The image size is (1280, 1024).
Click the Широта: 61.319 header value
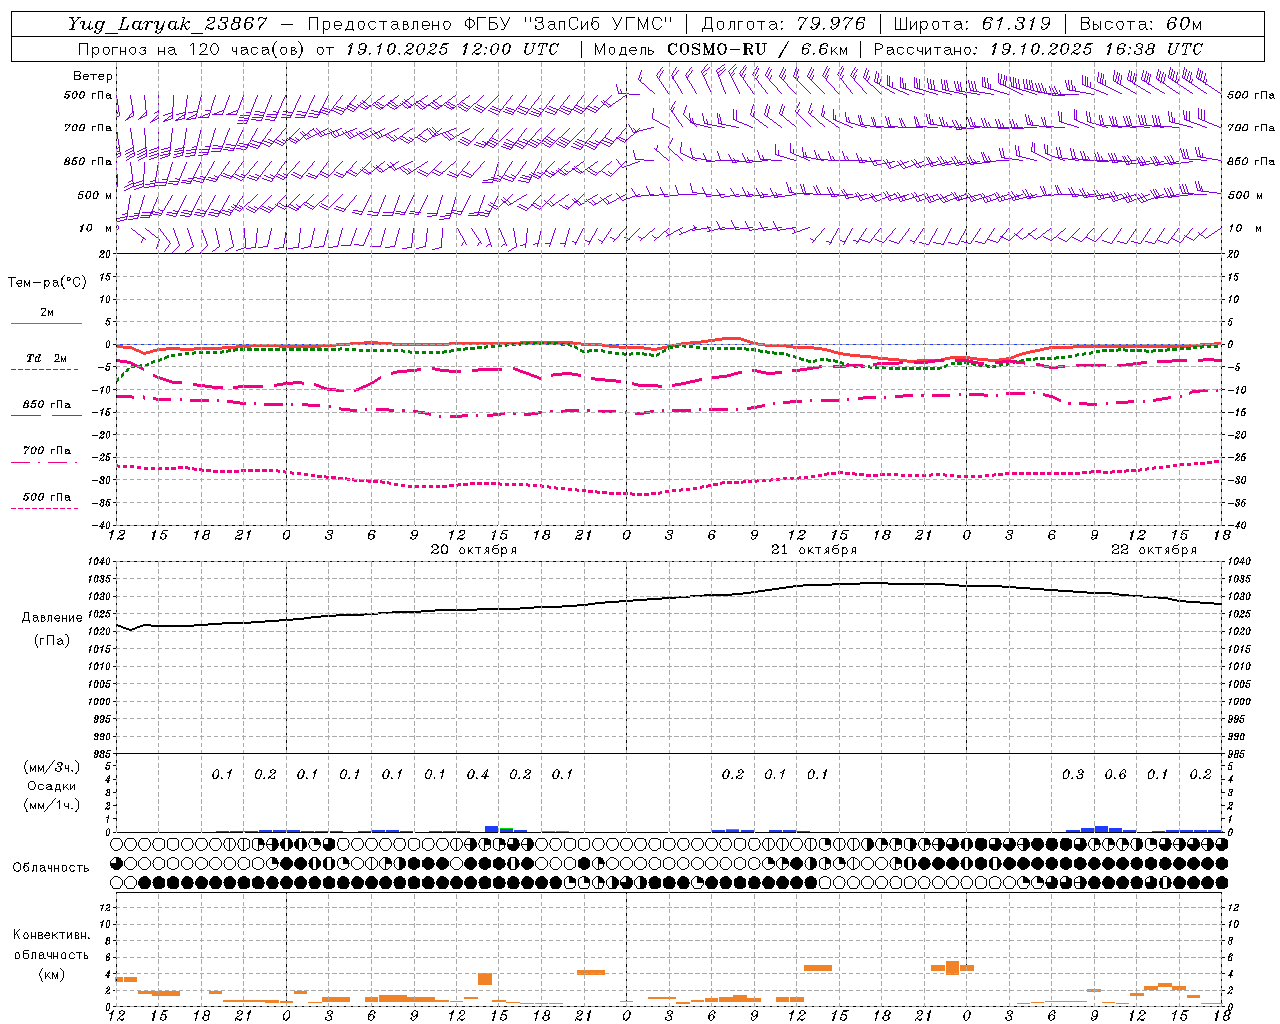[x=972, y=24]
